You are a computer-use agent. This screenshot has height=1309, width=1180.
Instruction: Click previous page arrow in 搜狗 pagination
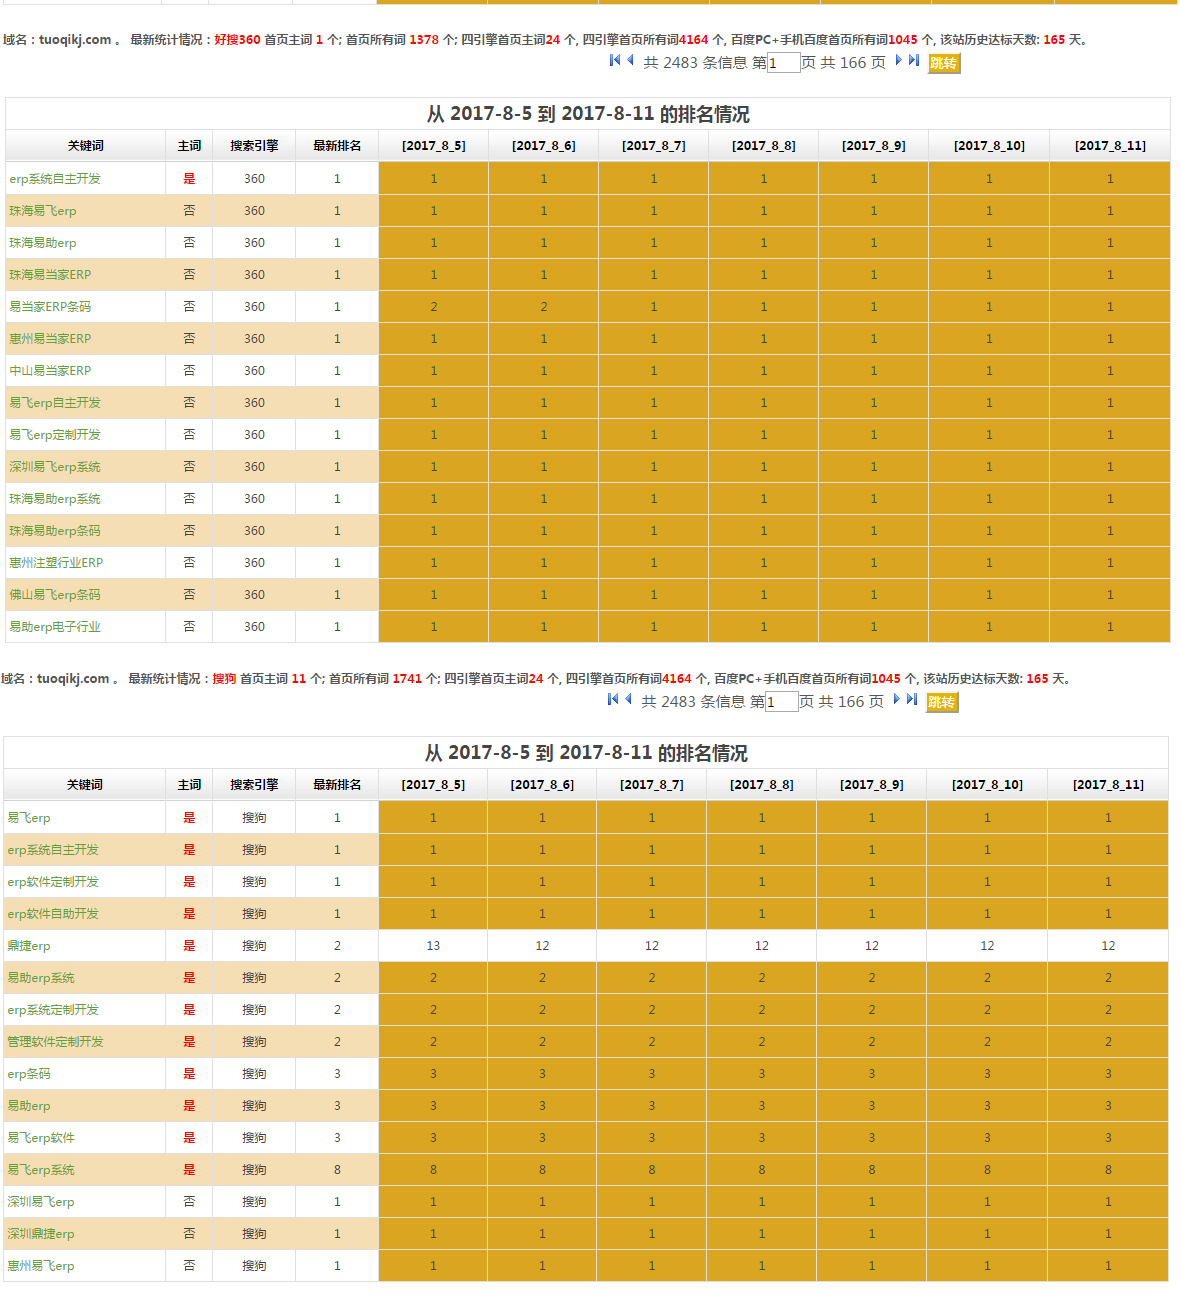click(628, 700)
